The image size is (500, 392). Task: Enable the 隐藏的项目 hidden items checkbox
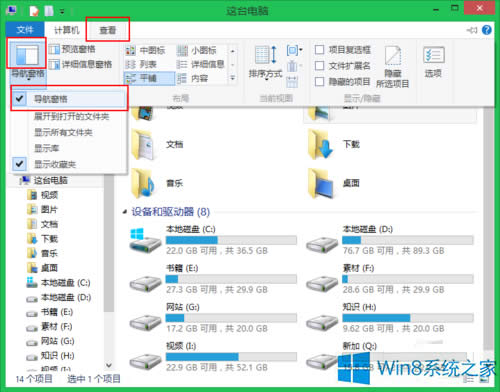319,82
